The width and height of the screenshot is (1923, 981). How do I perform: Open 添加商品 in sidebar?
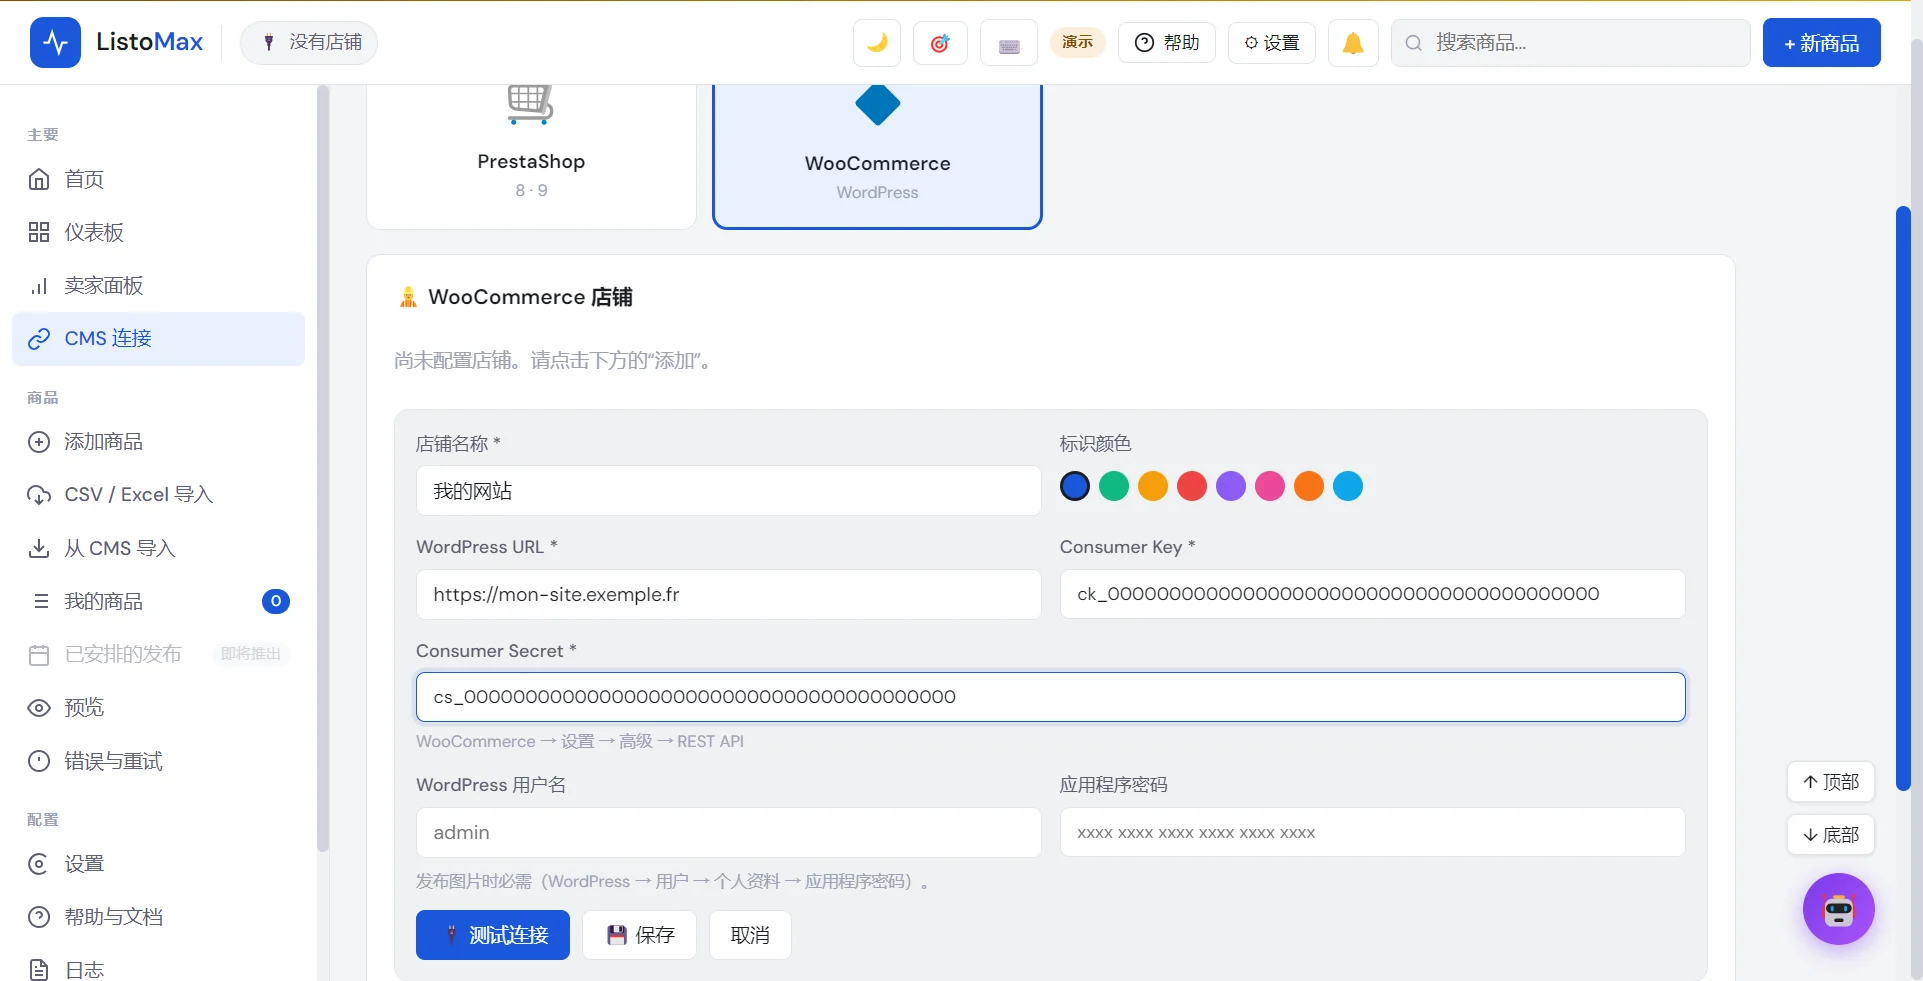[158, 441]
